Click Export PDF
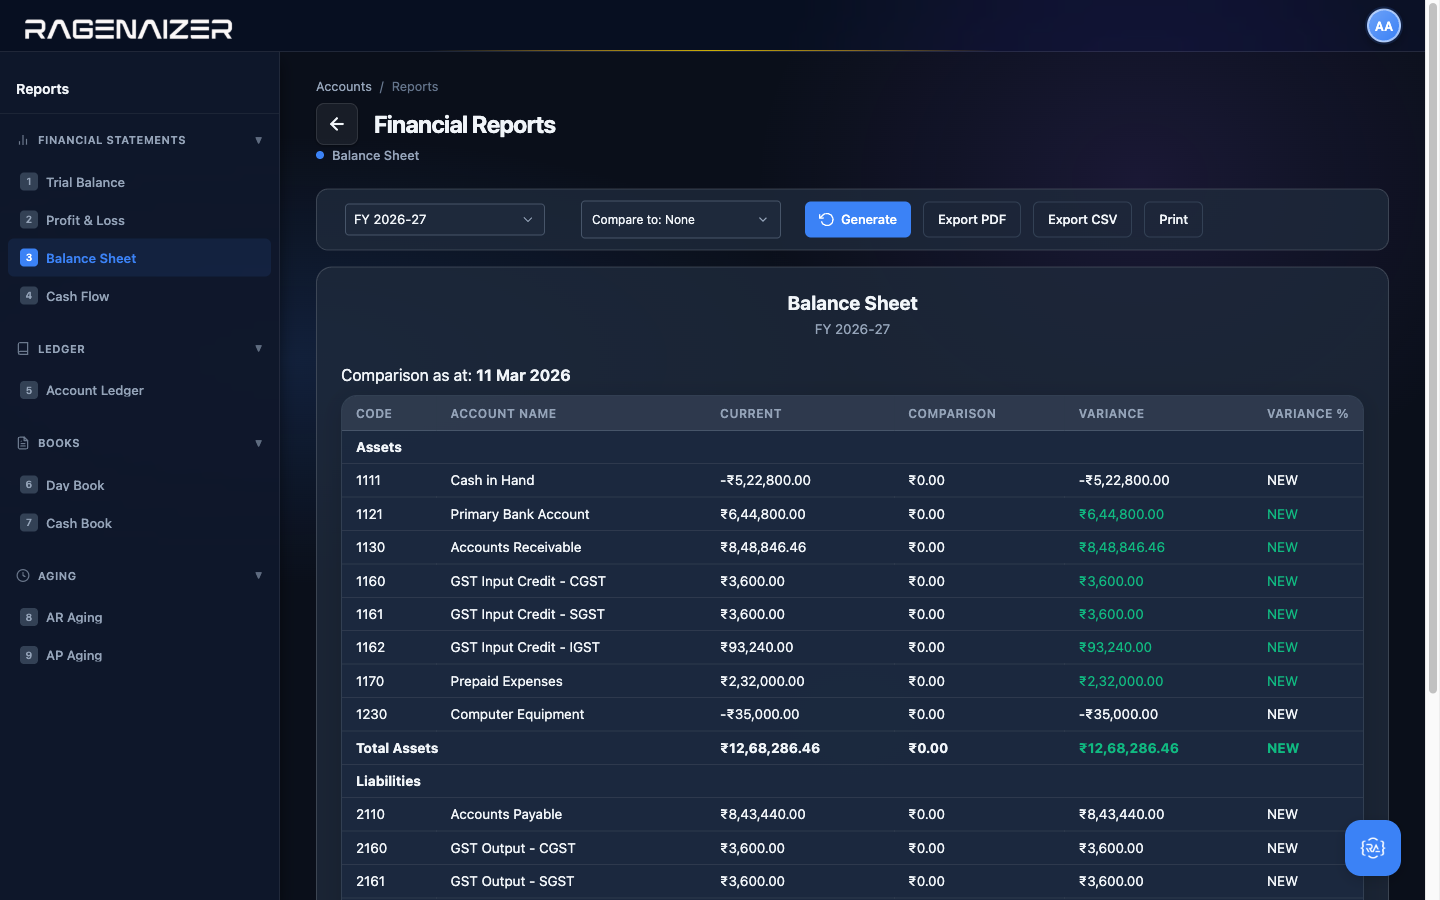The image size is (1440, 900). click(972, 220)
